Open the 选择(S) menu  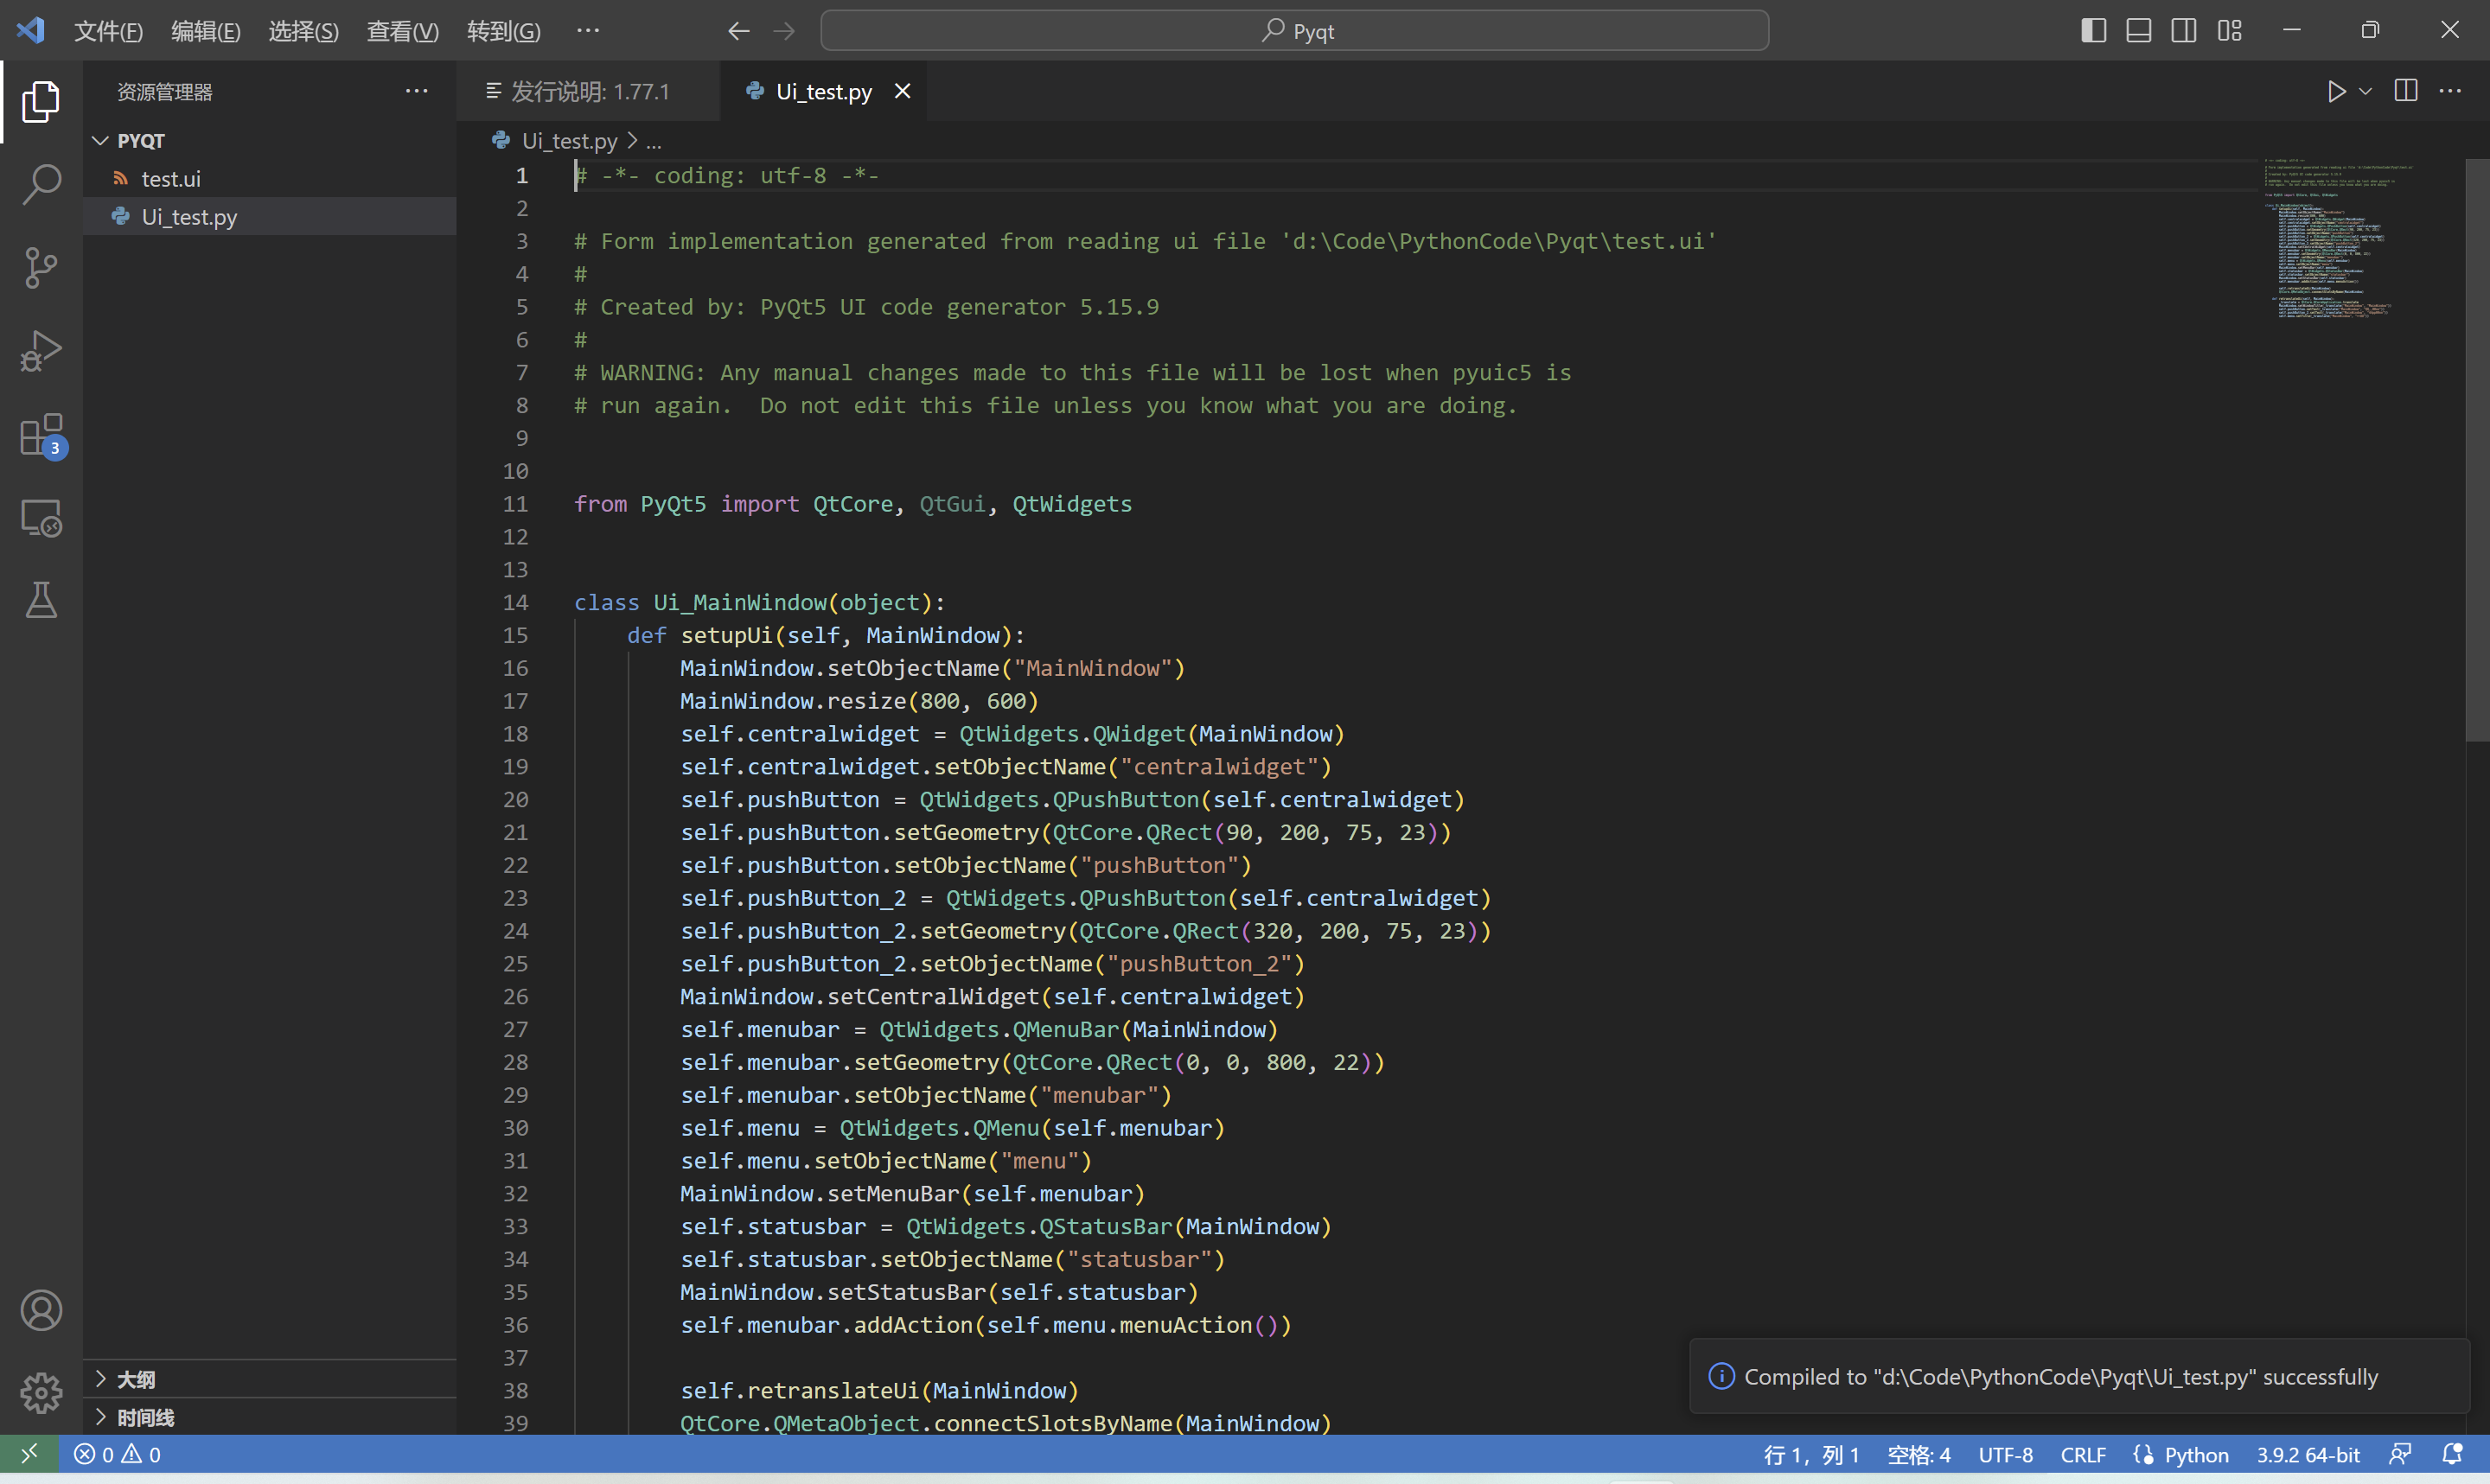[303, 31]
